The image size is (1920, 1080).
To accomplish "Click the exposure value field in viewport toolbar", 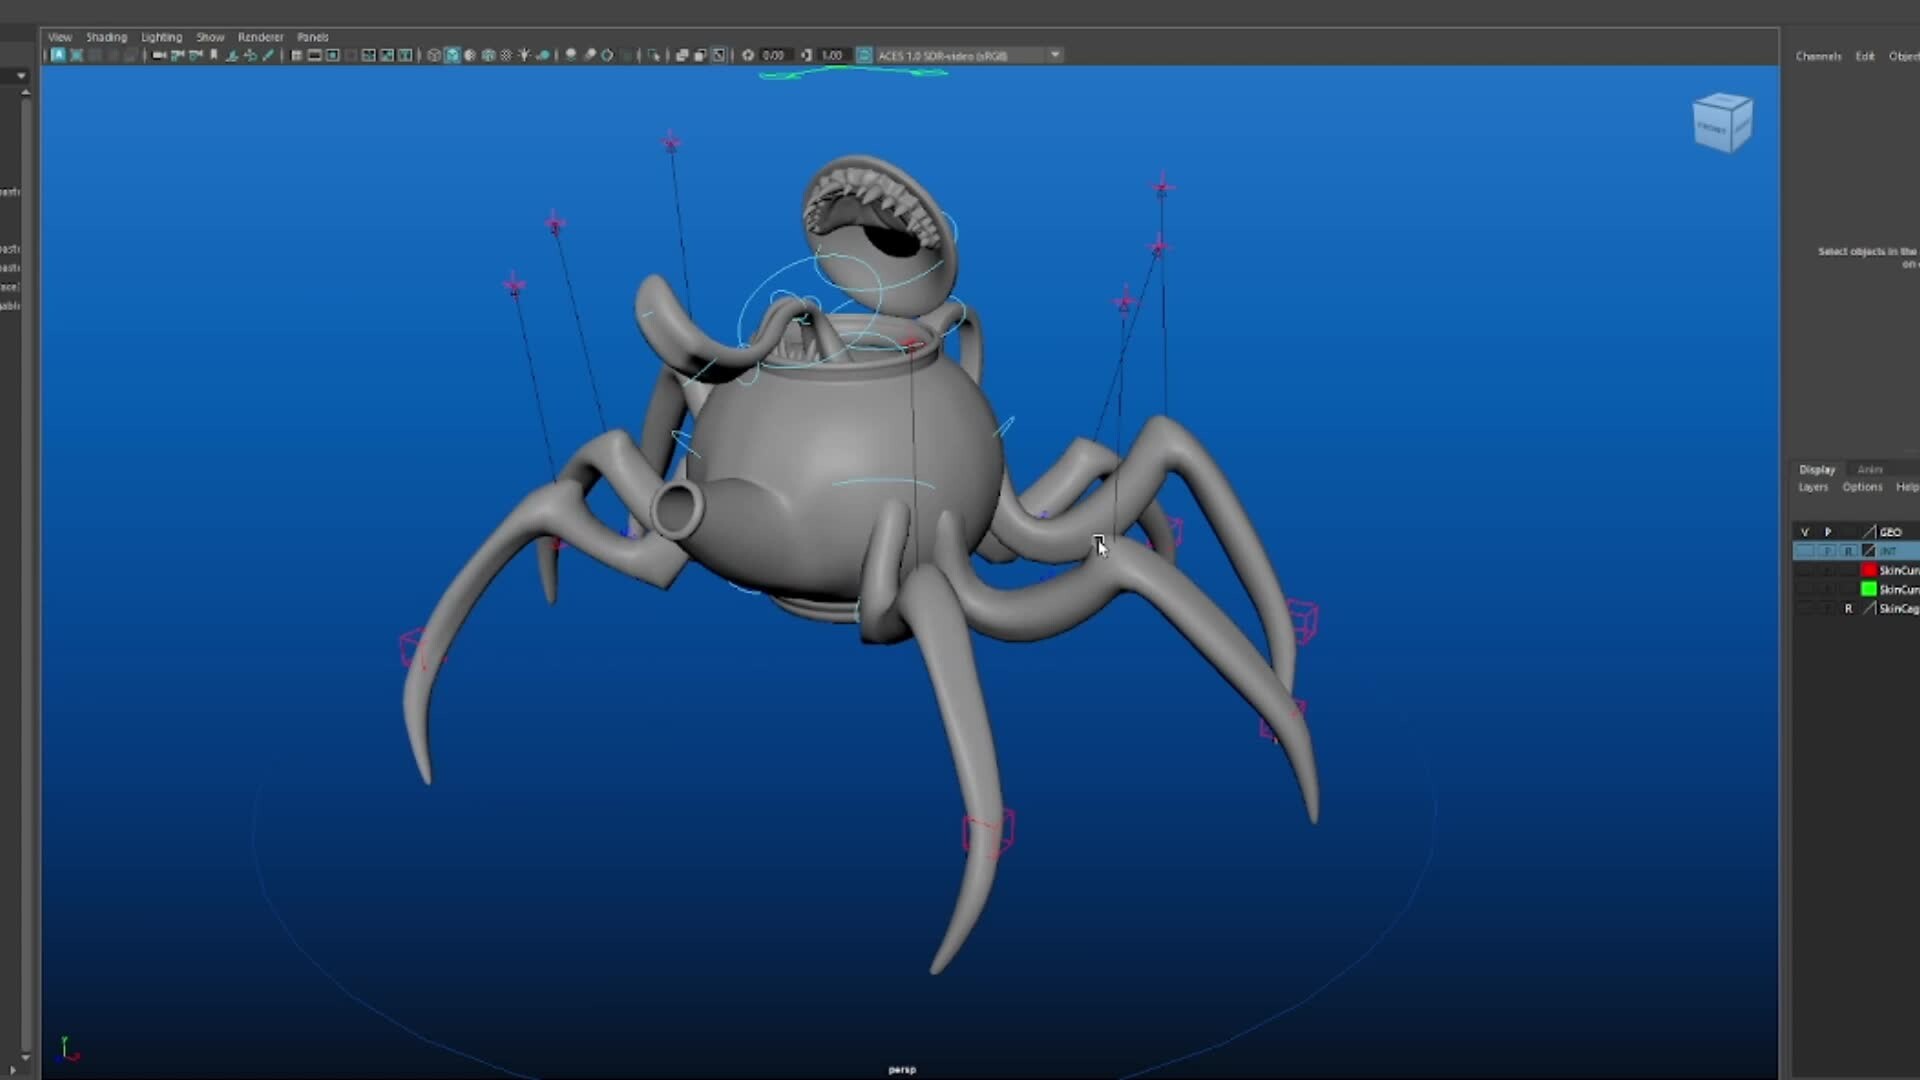I will point(773,55).
